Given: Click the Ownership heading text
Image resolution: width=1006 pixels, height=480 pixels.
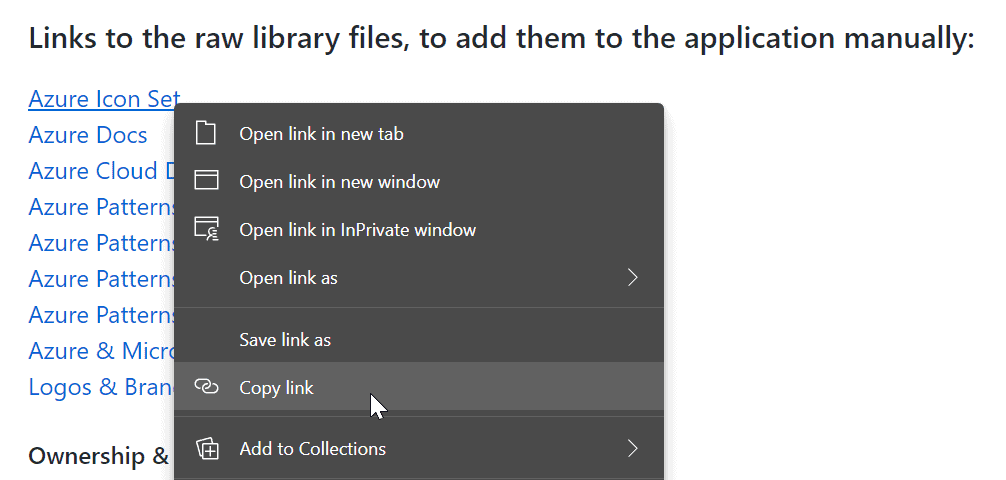Looking at the screenshot, I should 98,456.
